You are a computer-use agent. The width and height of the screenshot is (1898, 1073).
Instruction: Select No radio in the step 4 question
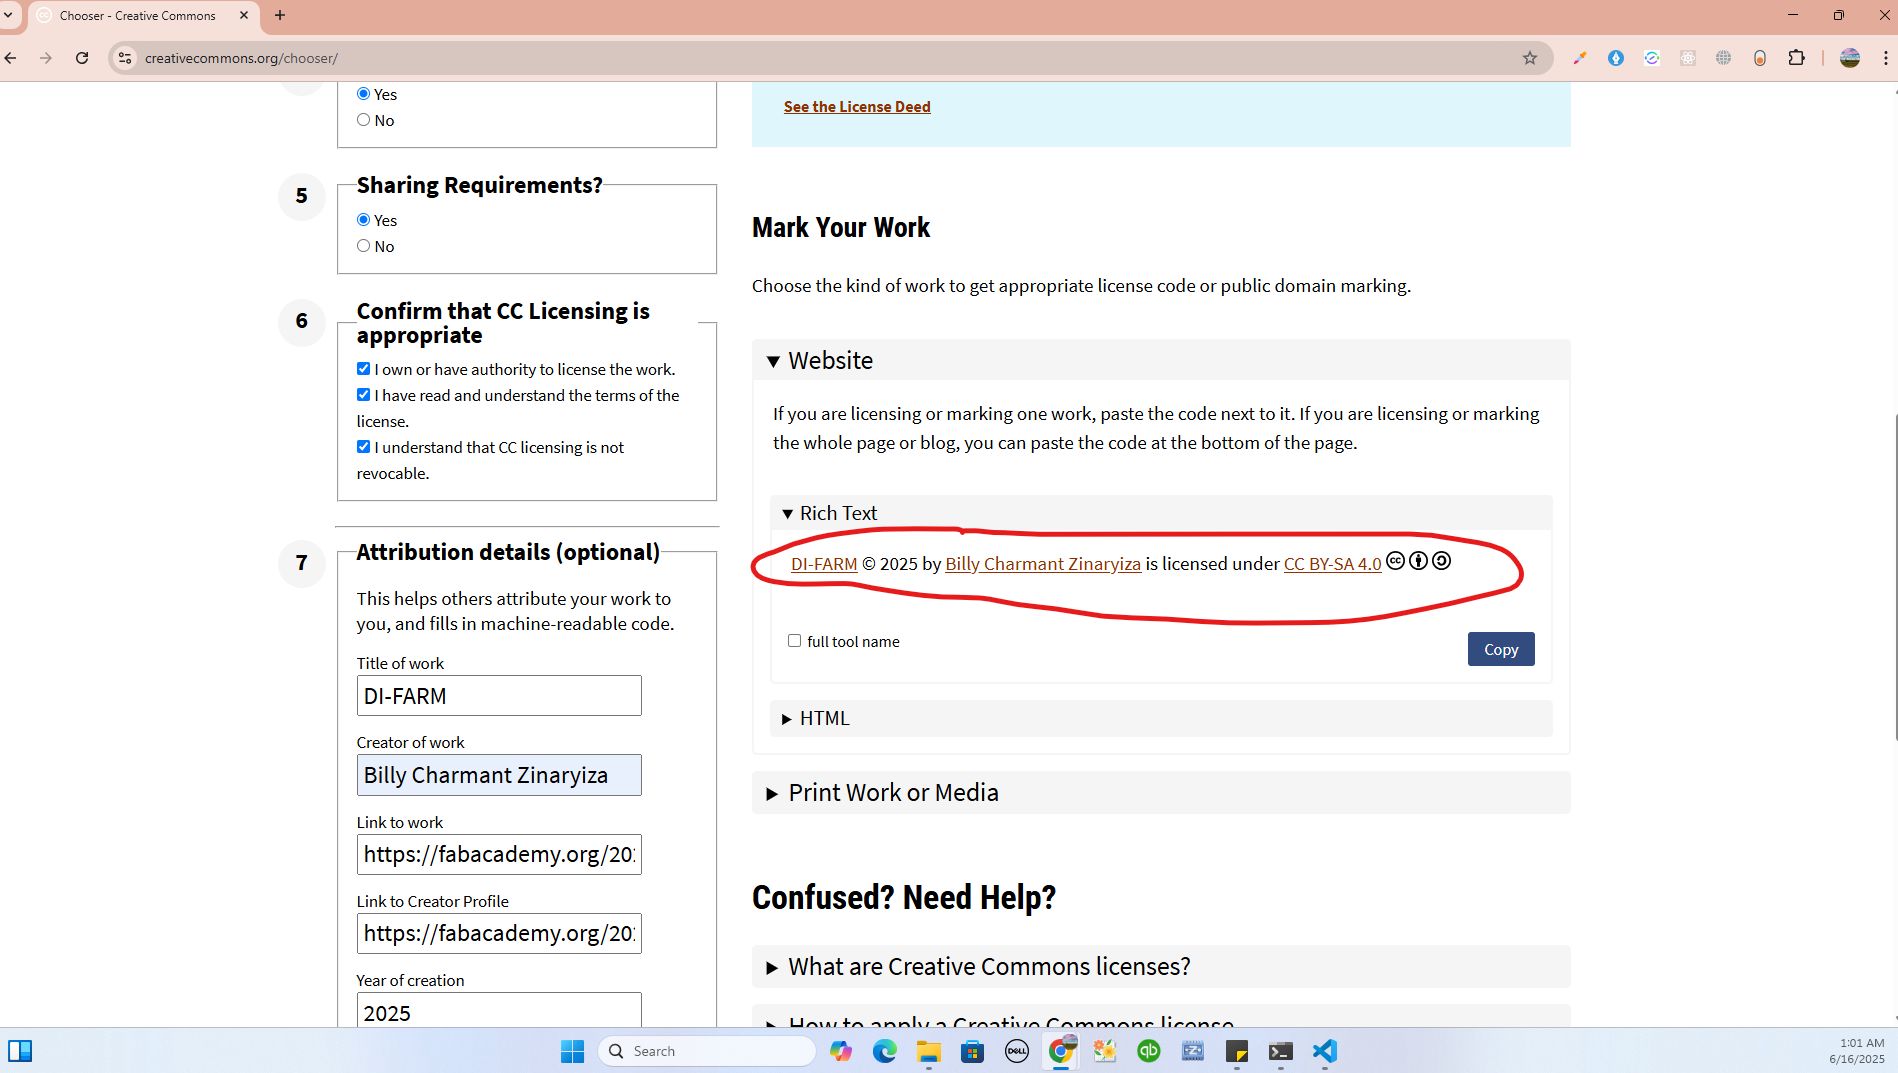pyautogui.click(x=363, y=120)
